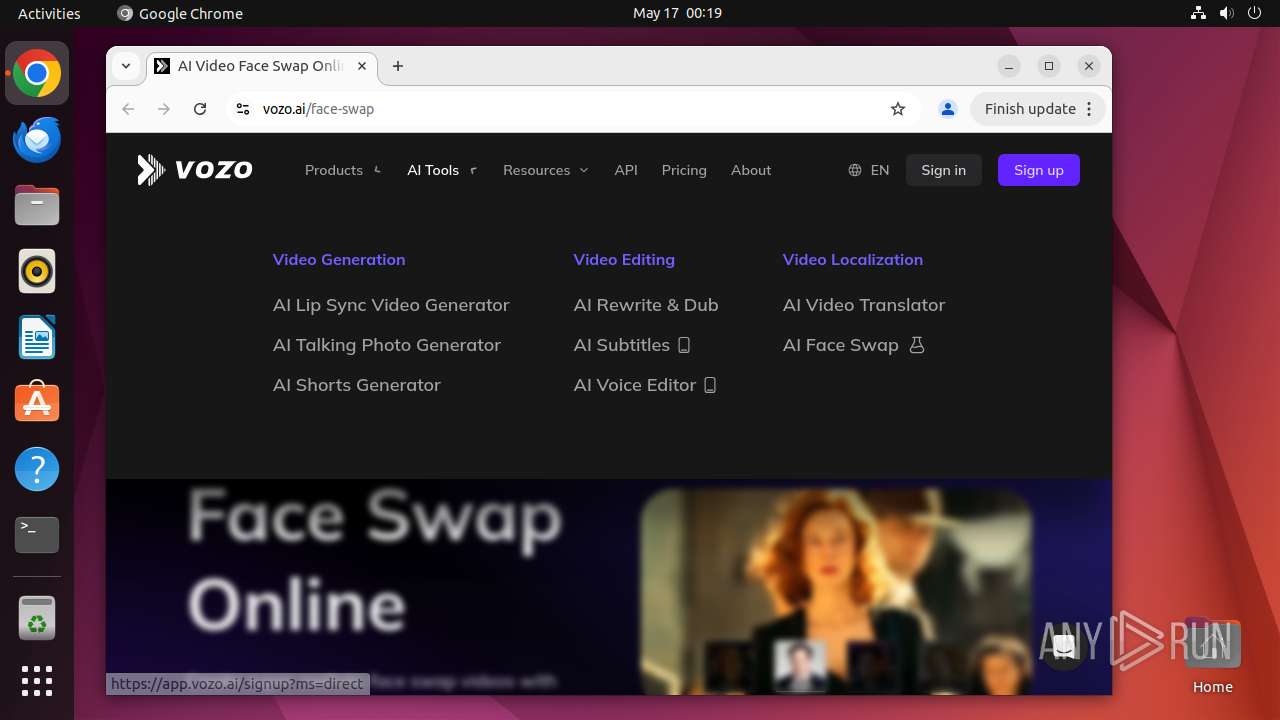Open a new tab with plus icon

[x=398, y=66]
